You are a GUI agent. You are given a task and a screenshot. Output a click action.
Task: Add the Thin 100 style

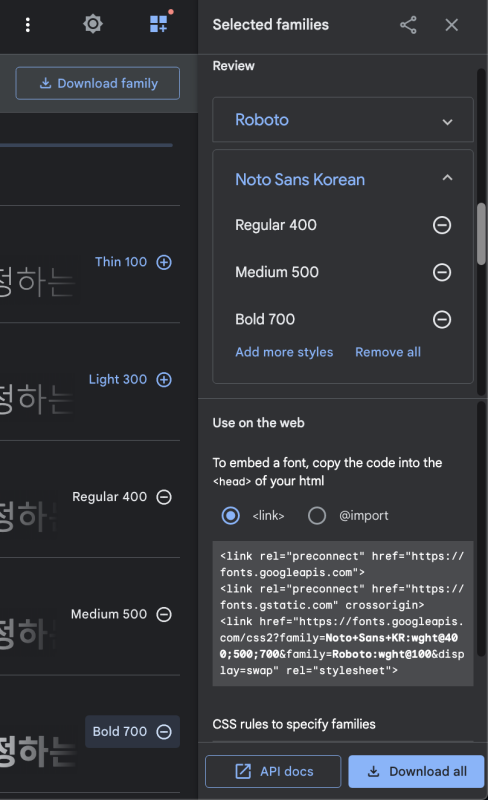point(164,262)
